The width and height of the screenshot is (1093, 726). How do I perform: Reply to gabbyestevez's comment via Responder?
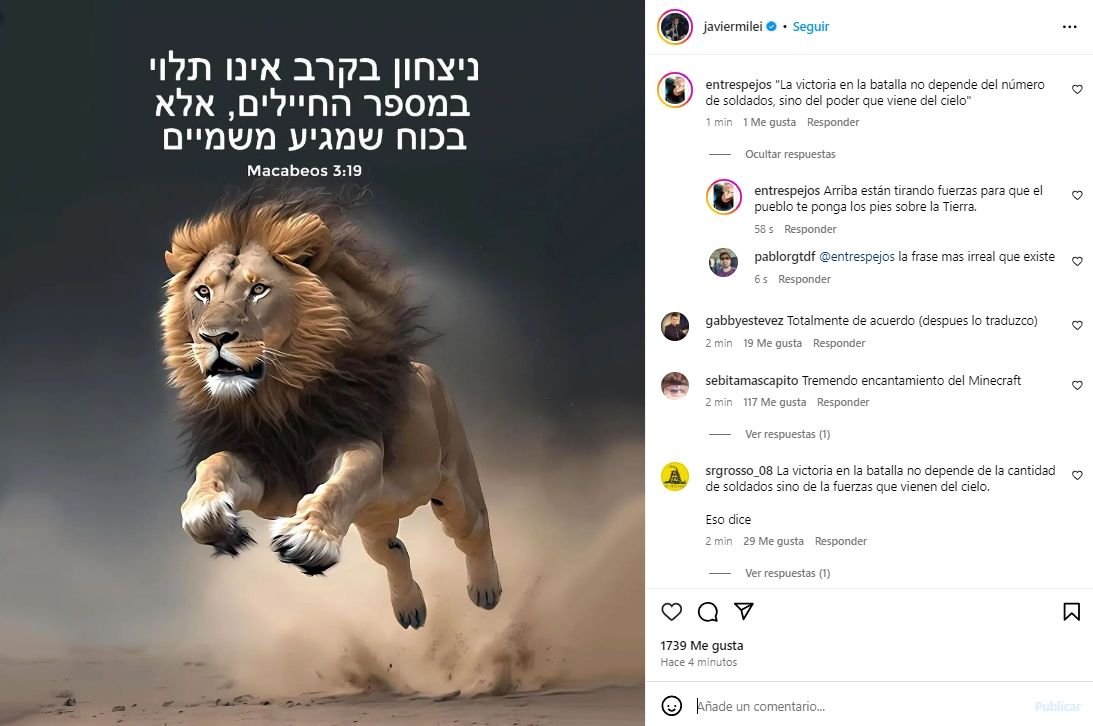(x=839, y=343)
